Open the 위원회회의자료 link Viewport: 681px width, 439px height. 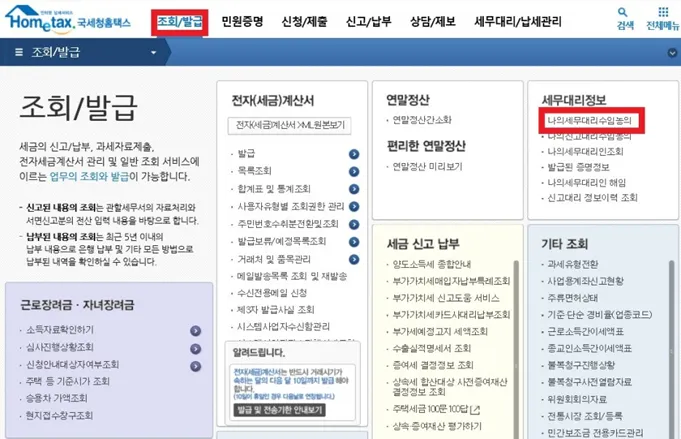[x=577, y=399]
